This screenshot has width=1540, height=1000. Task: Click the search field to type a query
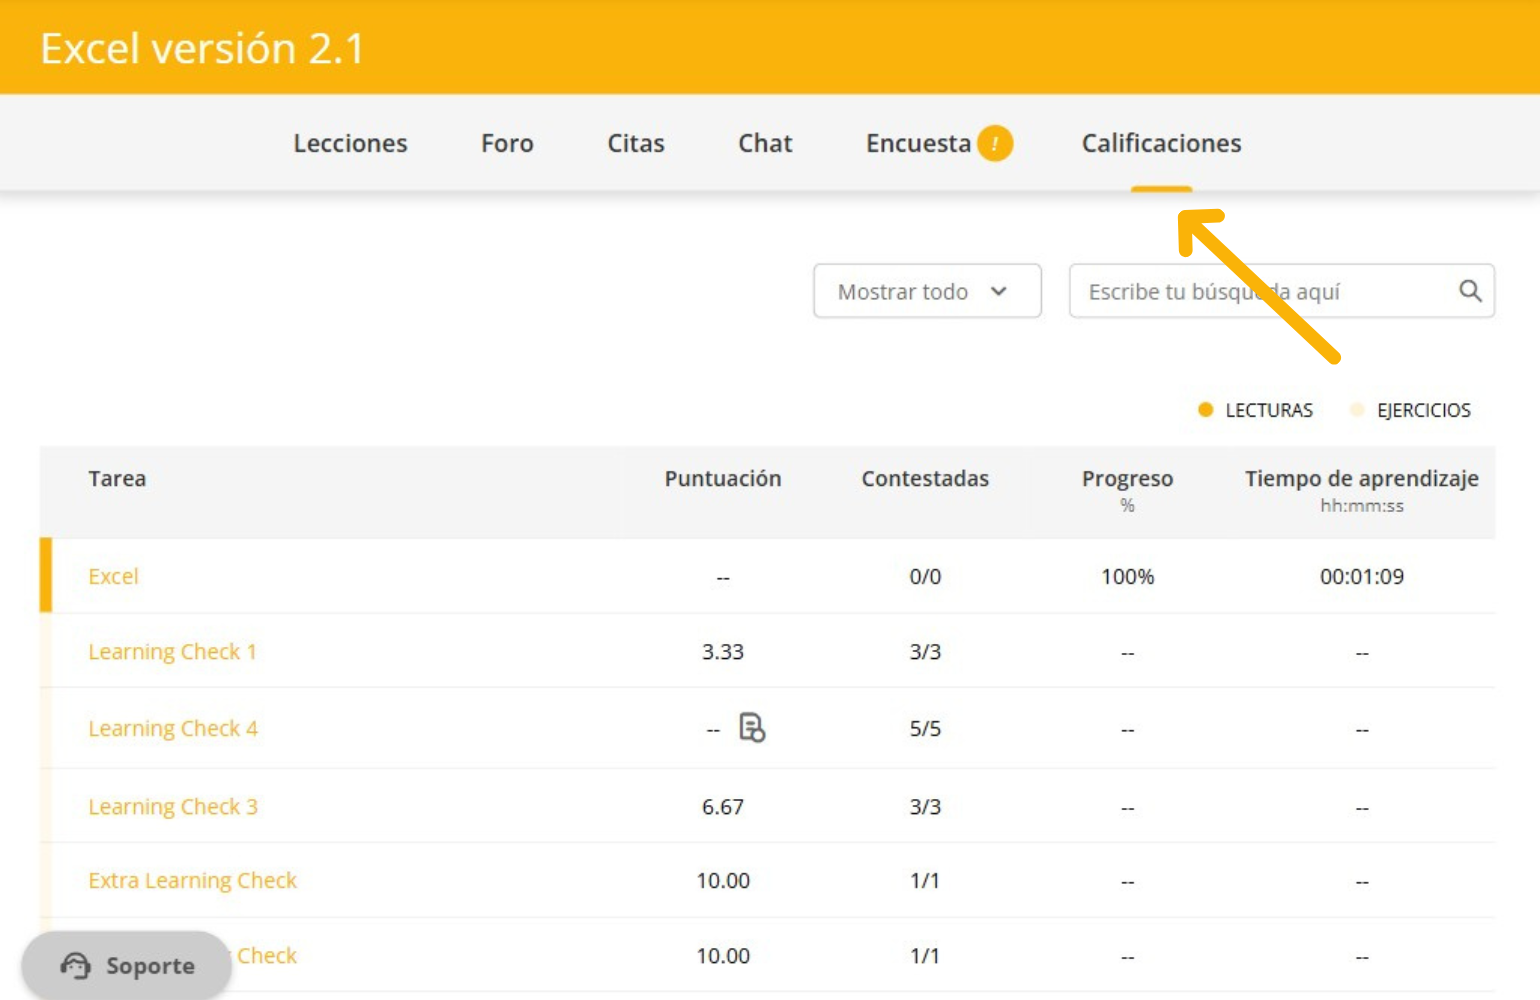pyautogui.click(x=1260, y=291)
